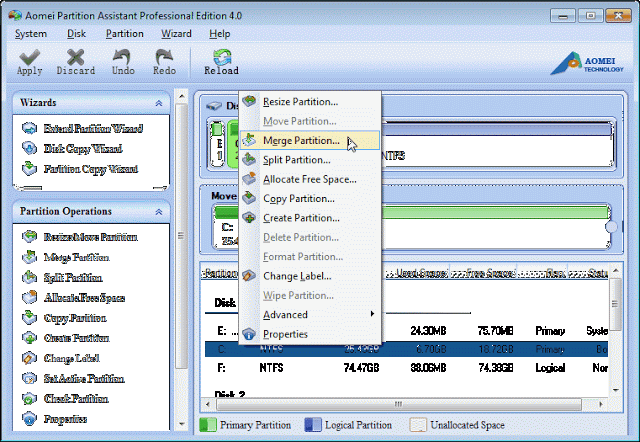
Task: Click Create Partition sidebar icon
Action: 29,338
